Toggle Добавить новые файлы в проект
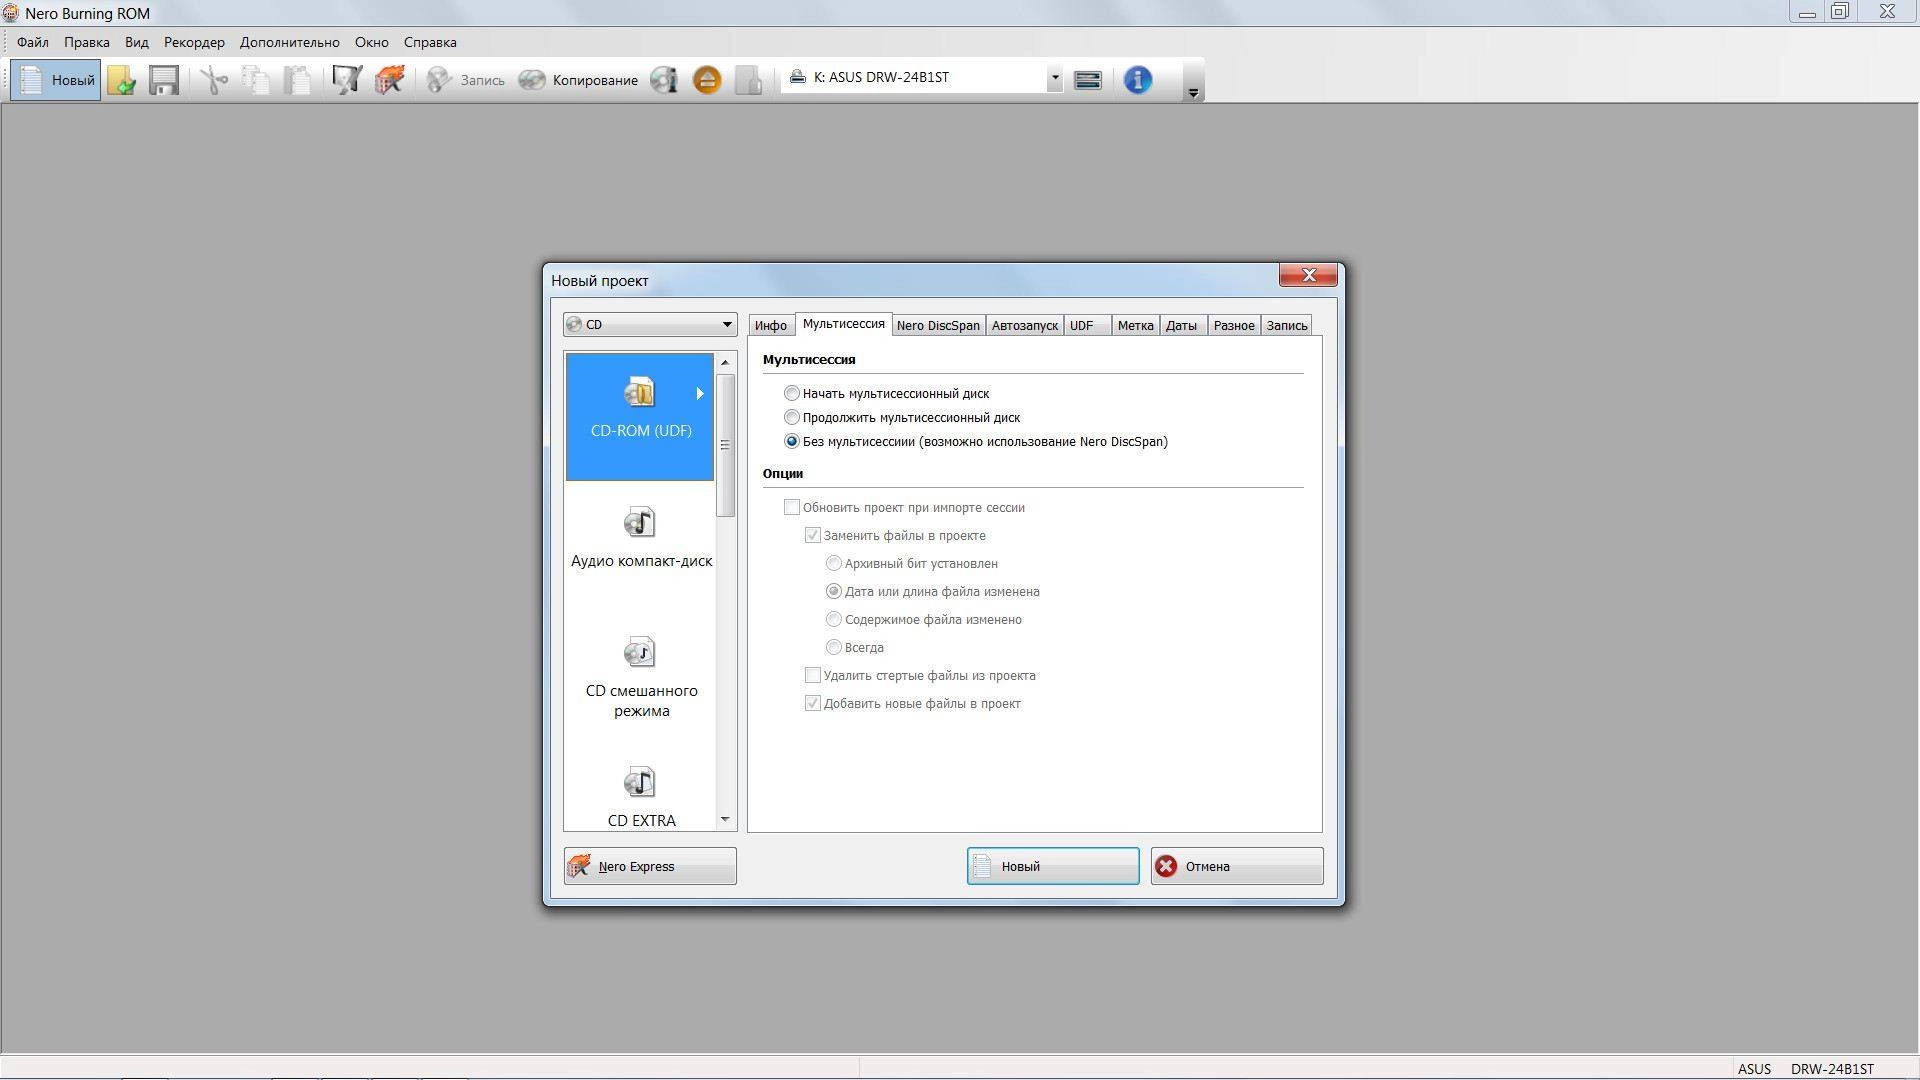1920x1080 pixels. [813, 704]
